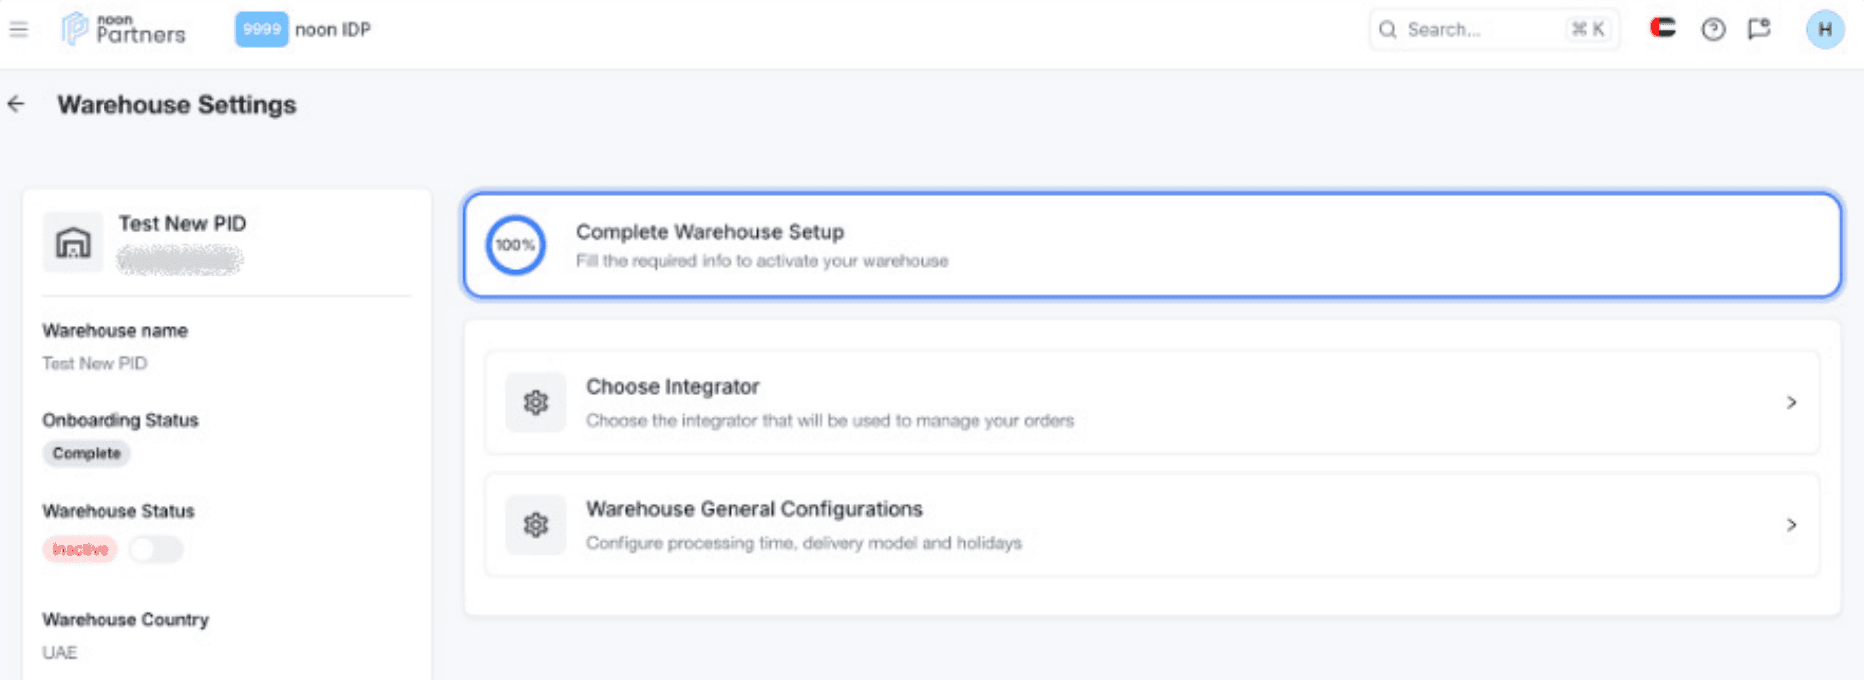Viewport: 1864px width, 680px height.
Task: Open the hamburger navigation menu
Action: click(x=18, y=30)
